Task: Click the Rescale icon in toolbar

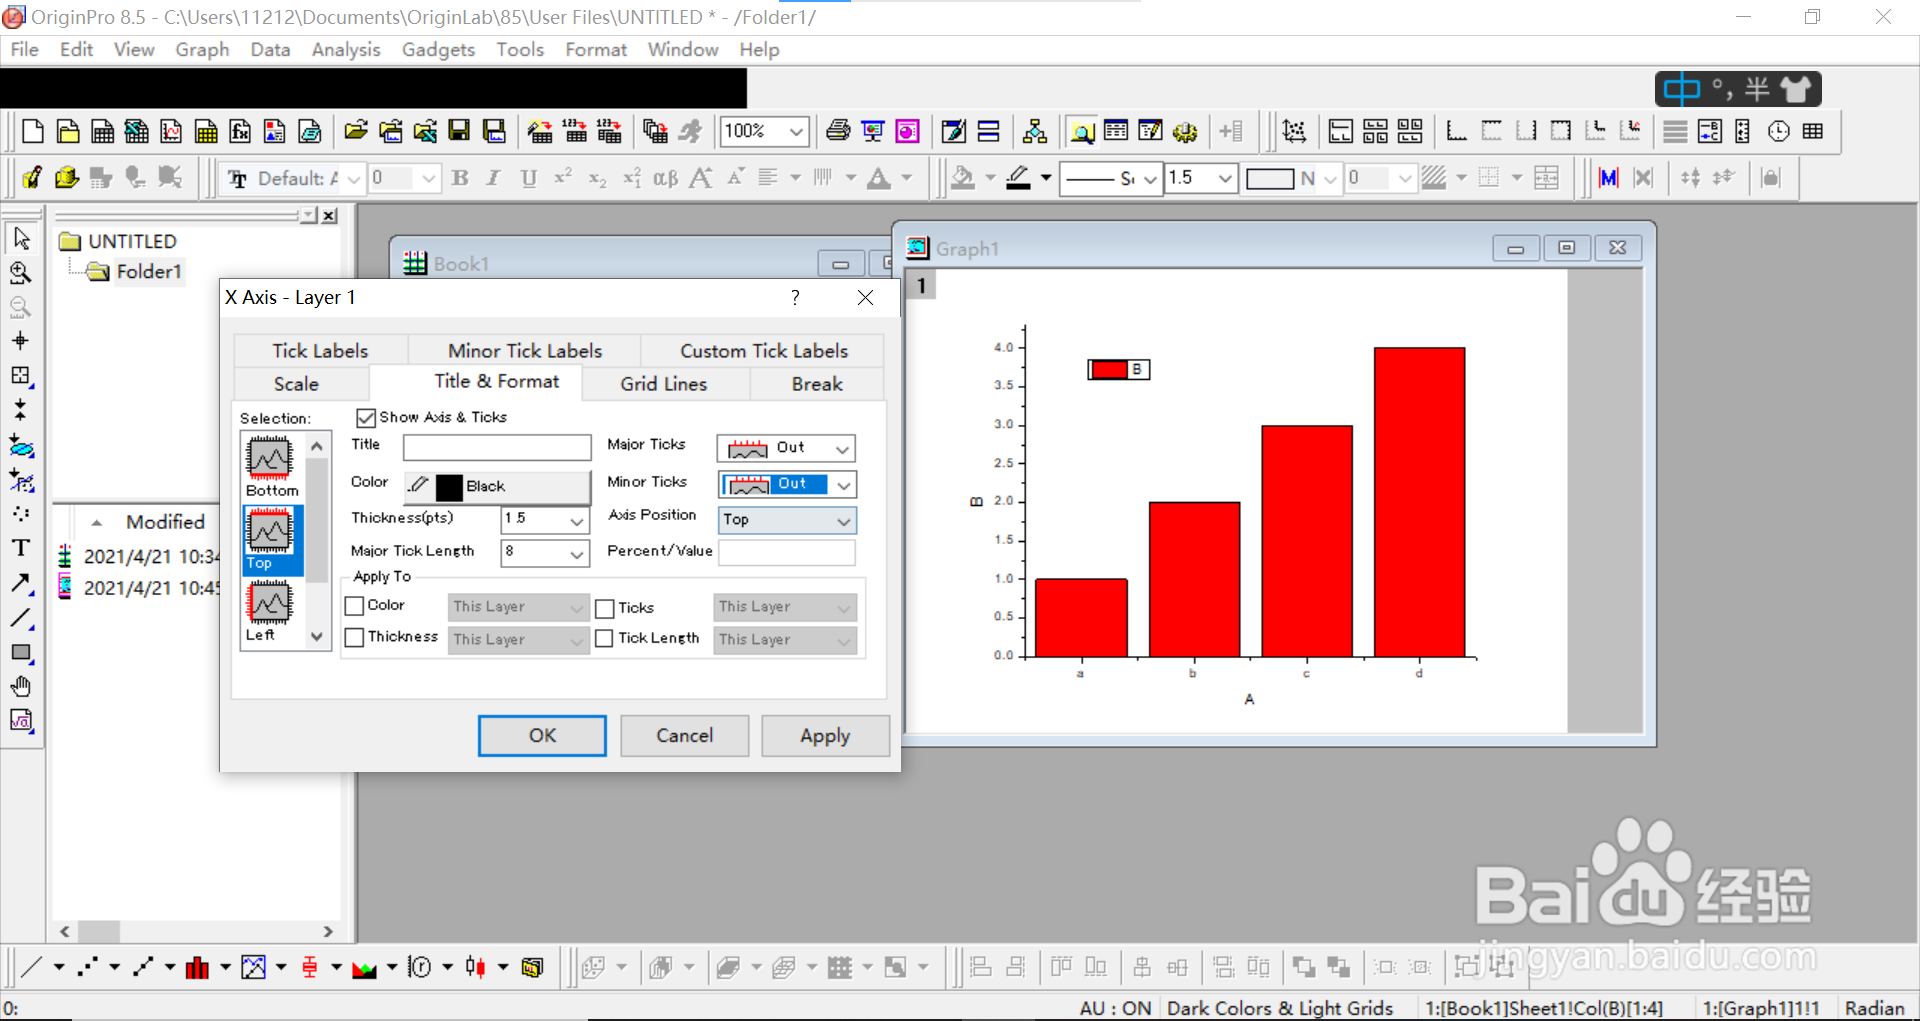Action: coord(1294,131)
